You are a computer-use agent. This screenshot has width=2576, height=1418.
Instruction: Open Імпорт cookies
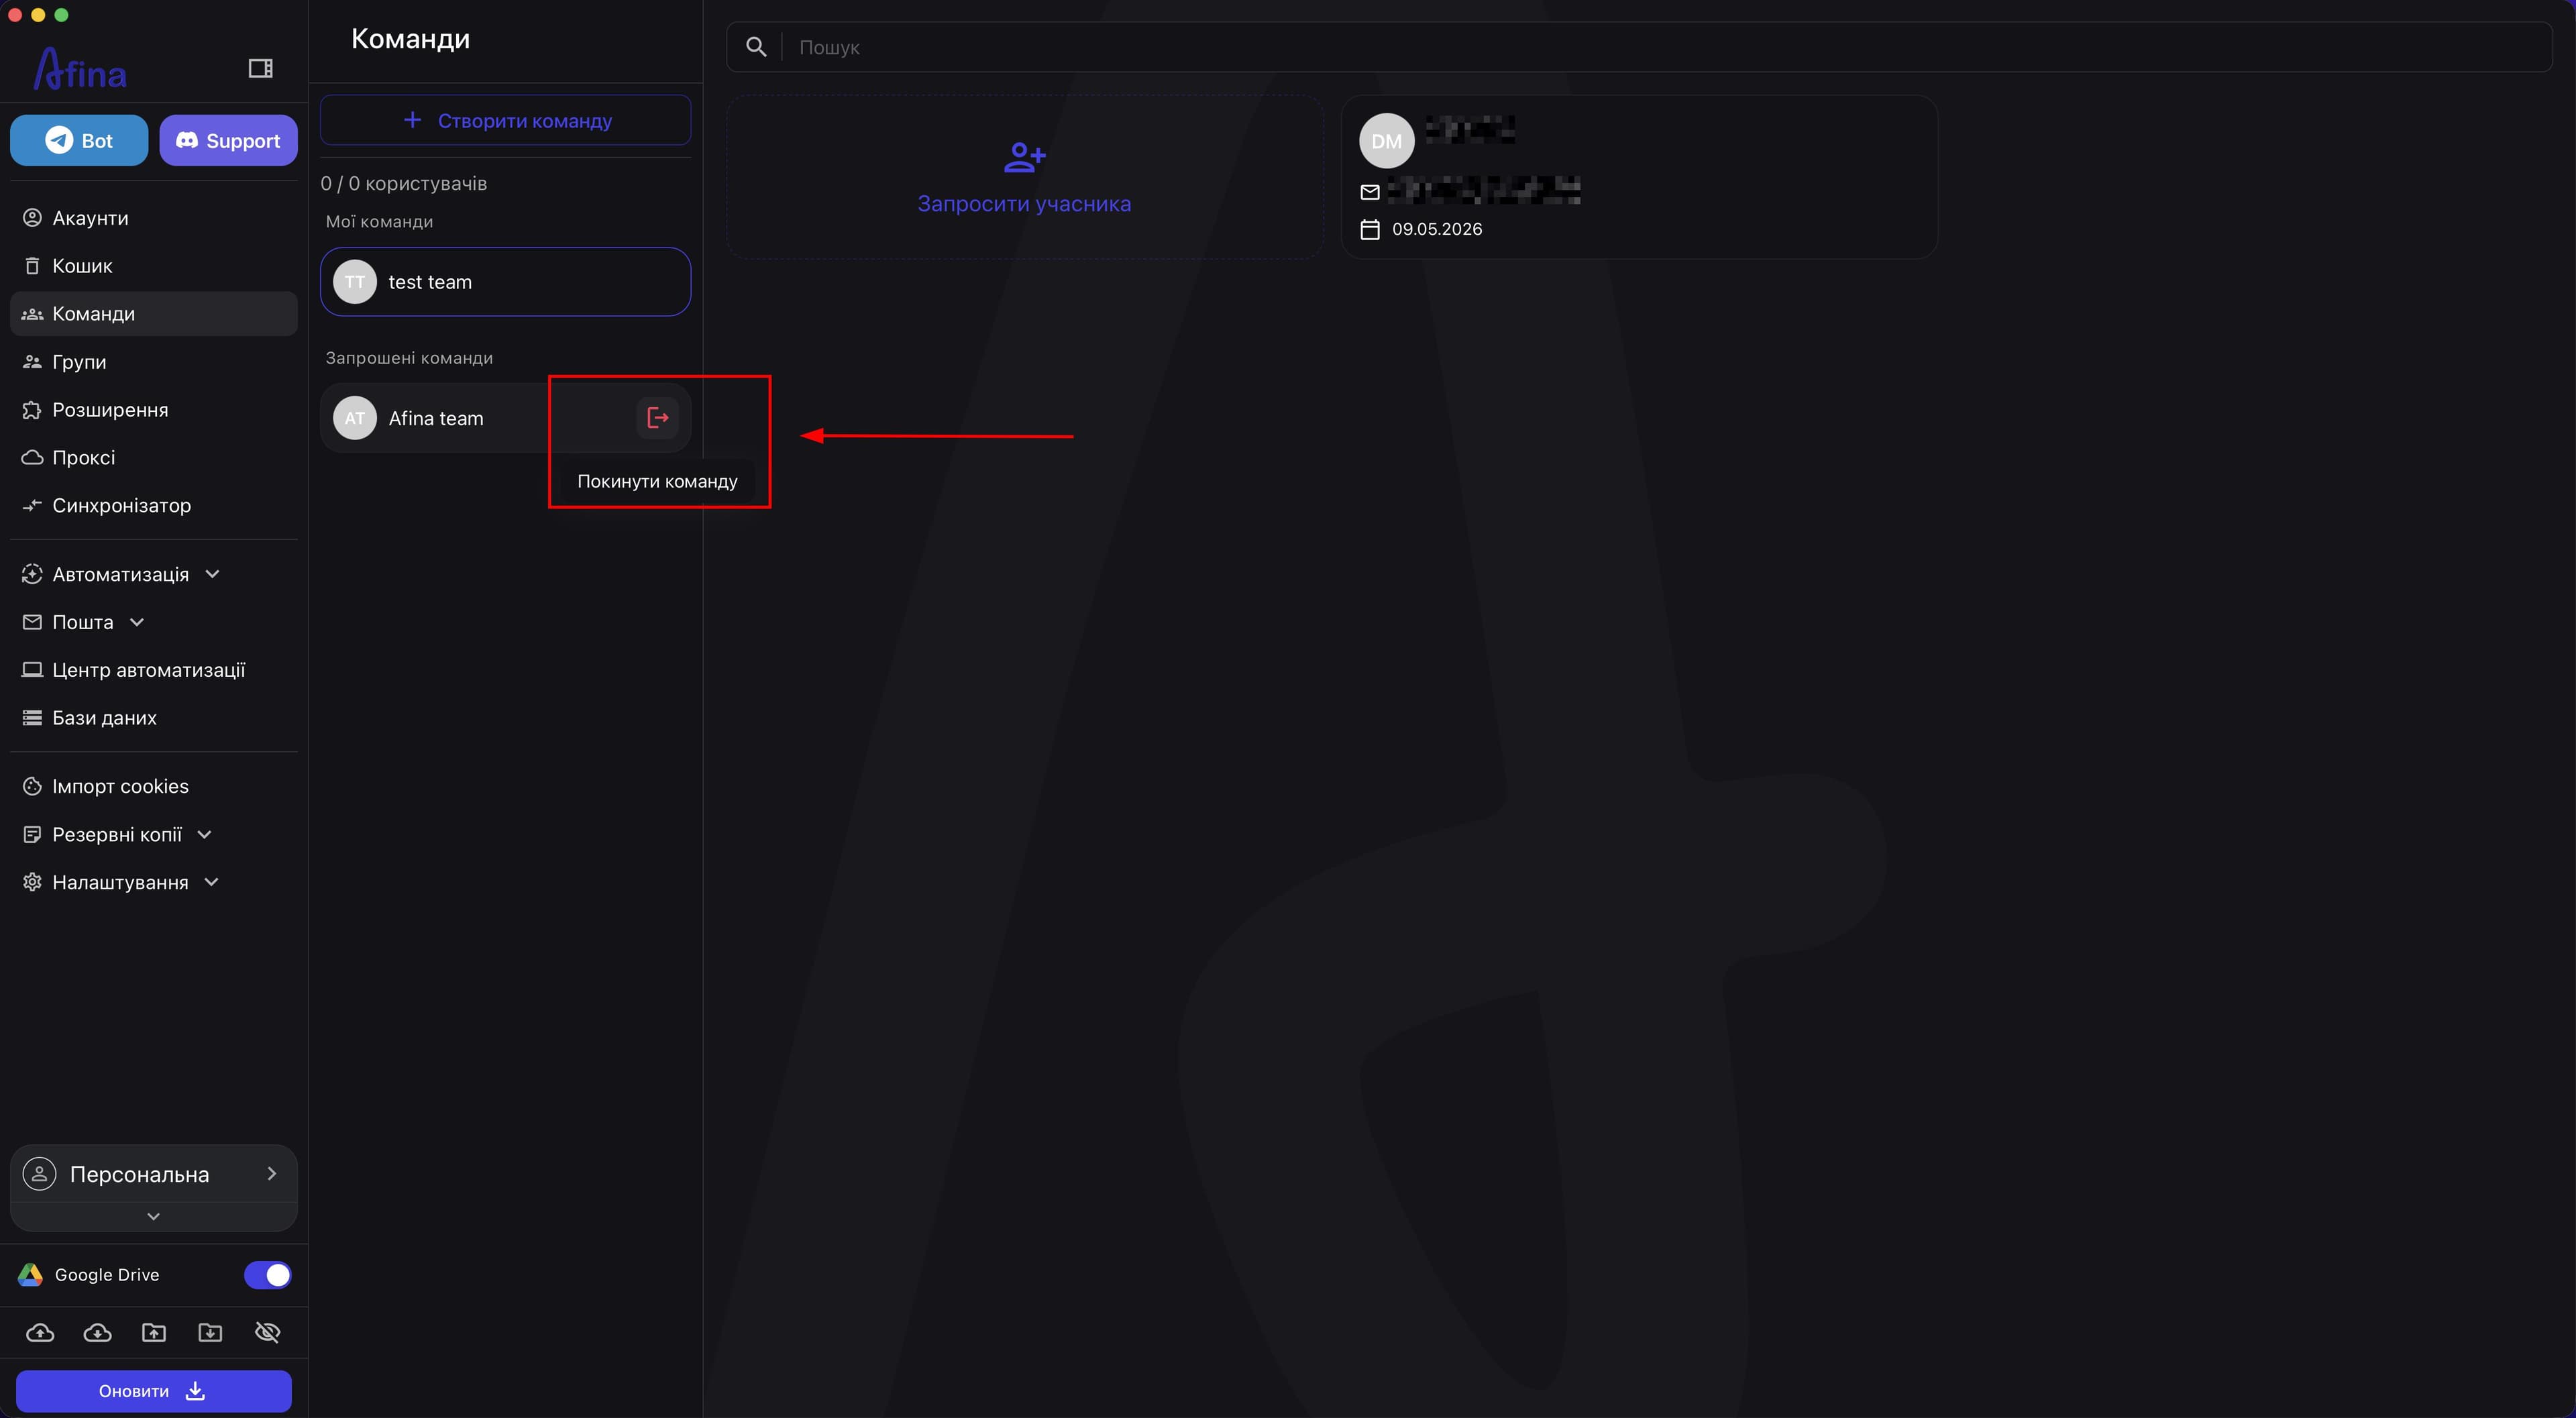[154, 787]
